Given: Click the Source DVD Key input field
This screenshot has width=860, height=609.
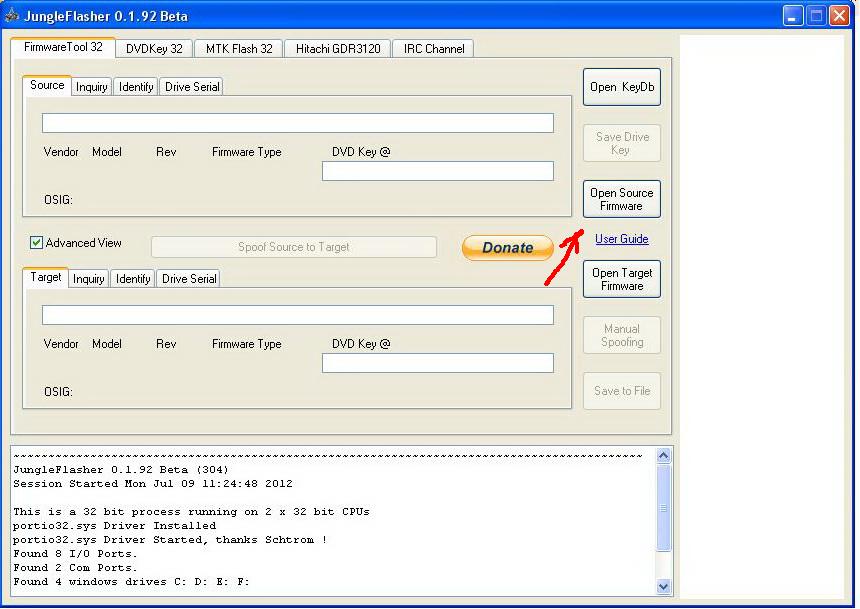Looking at the screenshot, I should coord(437,171).
